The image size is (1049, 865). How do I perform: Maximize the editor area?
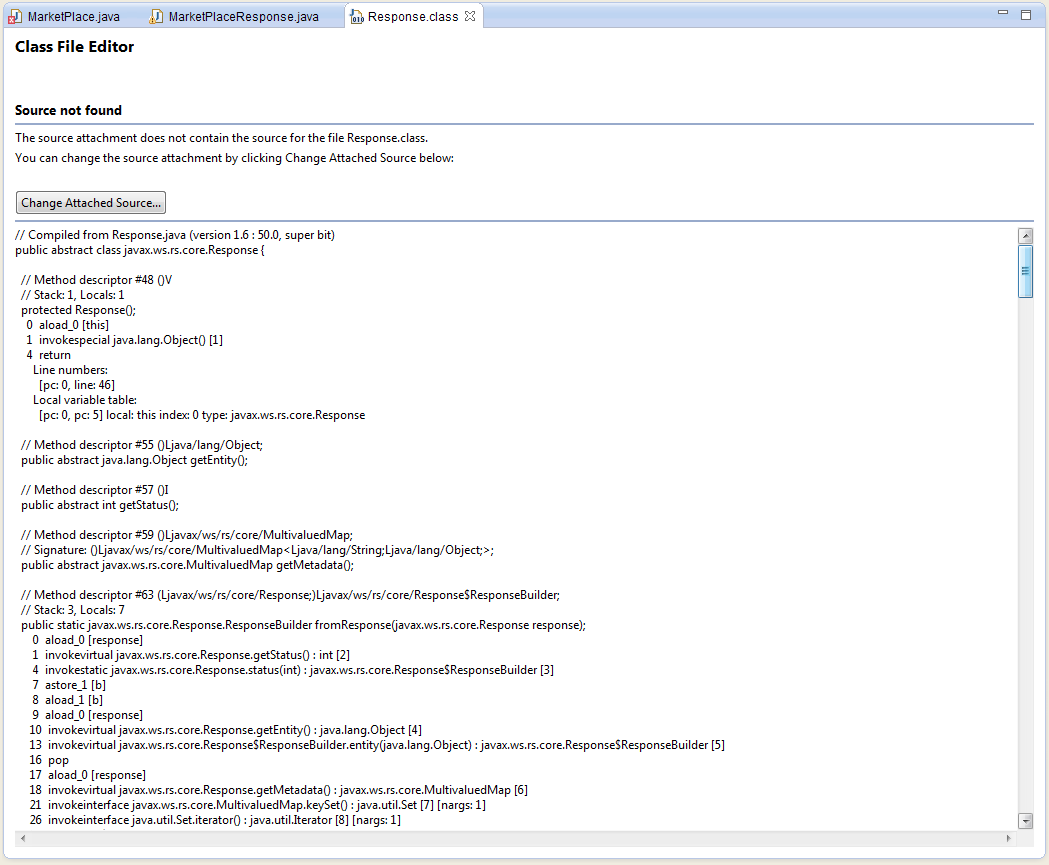1026,15
